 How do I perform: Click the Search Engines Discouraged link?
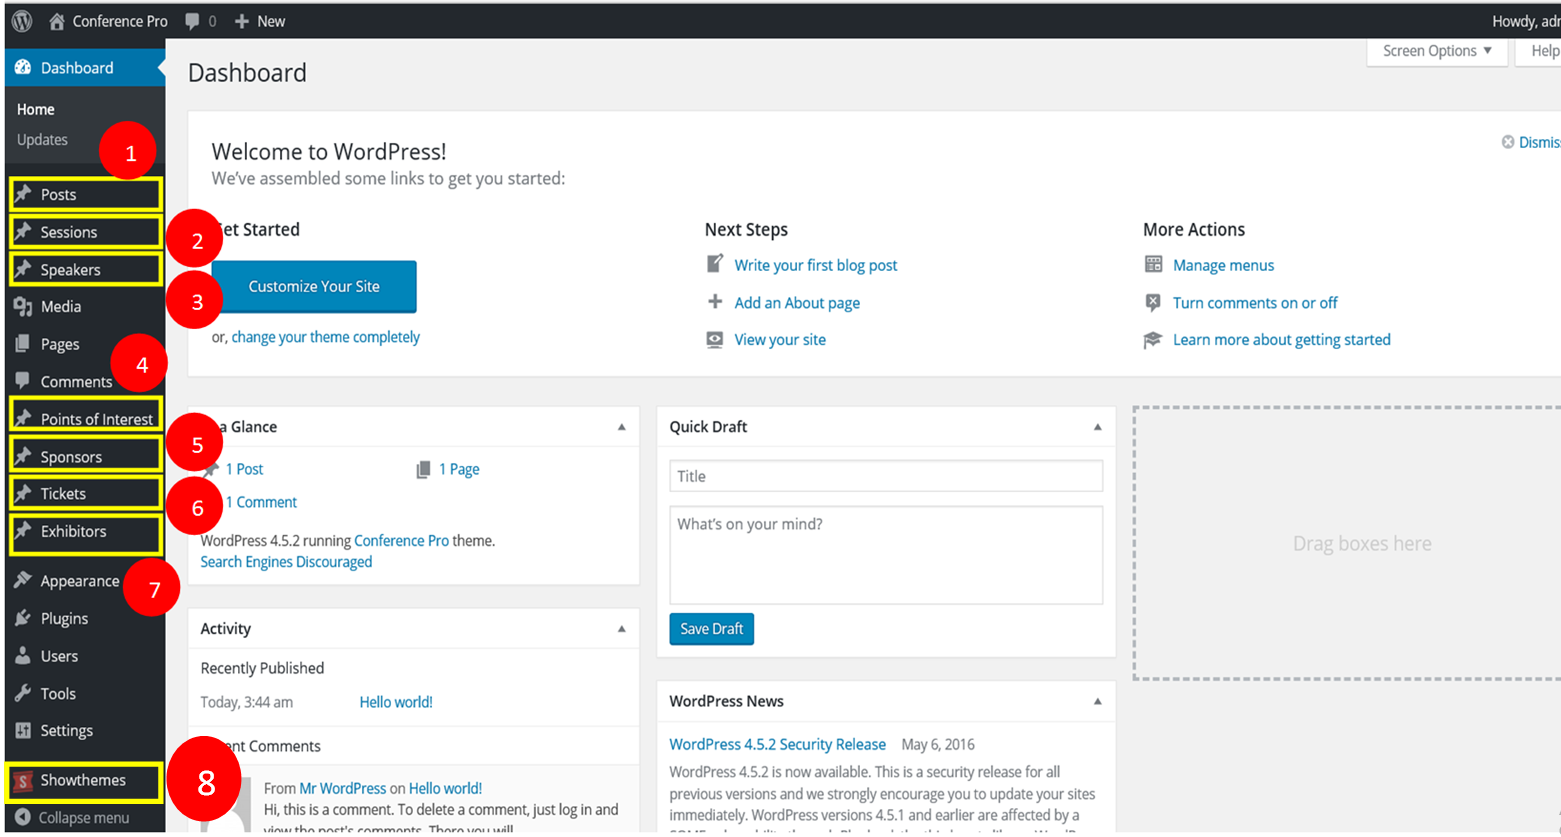(x=286, y=562)
